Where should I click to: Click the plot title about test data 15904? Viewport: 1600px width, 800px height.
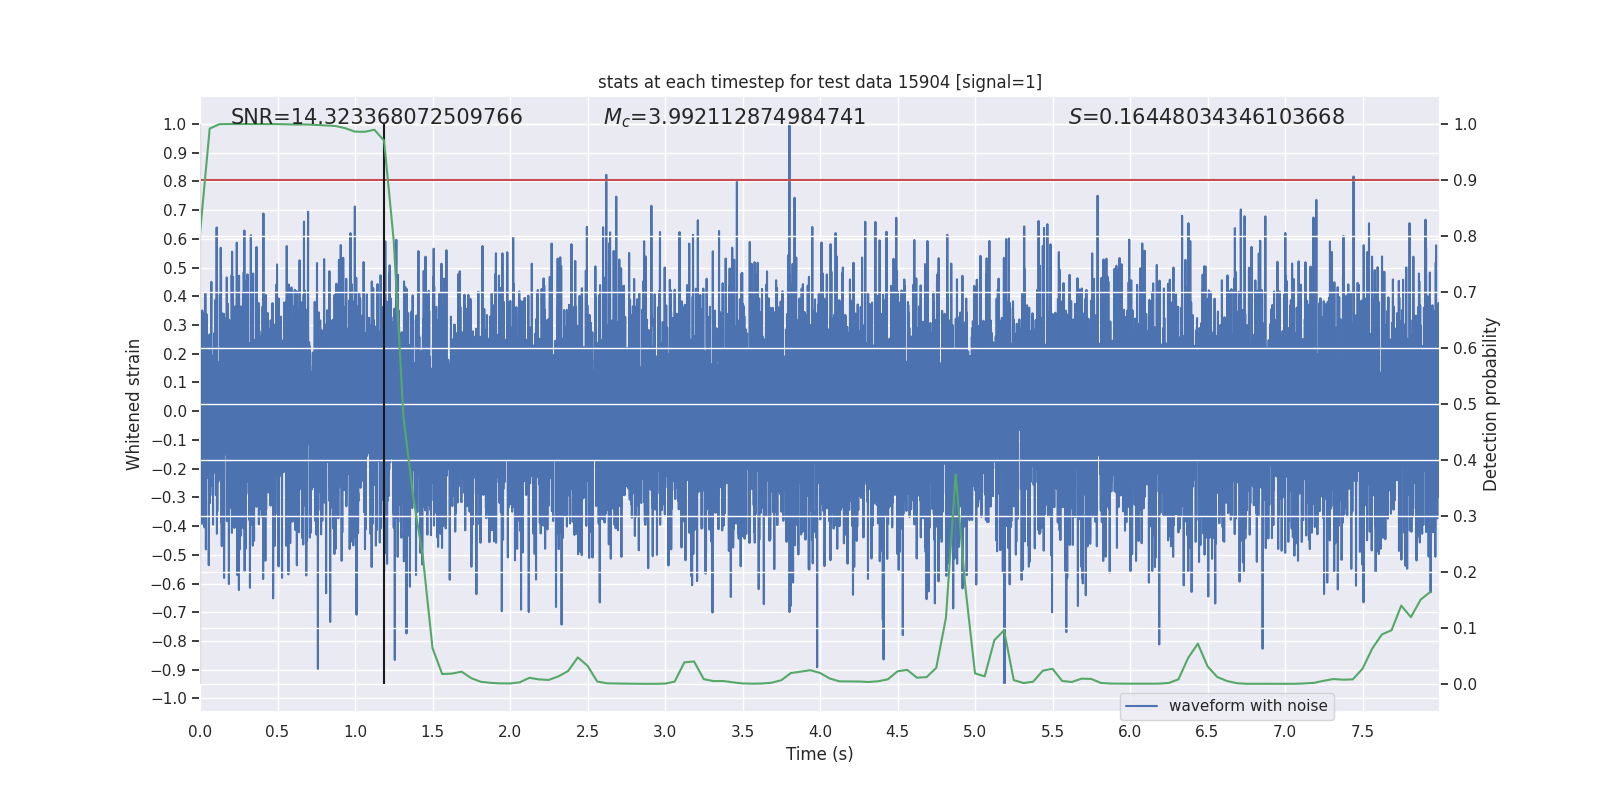[x=819, y=82]
